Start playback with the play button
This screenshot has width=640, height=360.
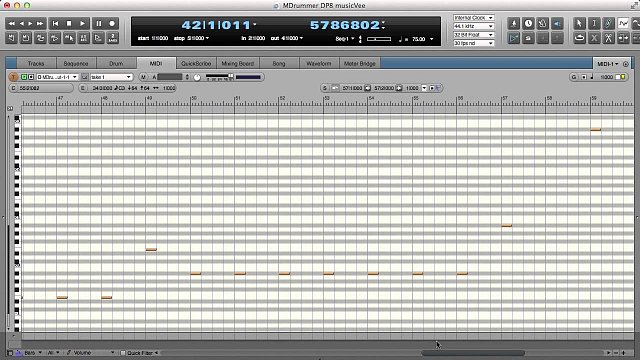(x=82, y=24)
